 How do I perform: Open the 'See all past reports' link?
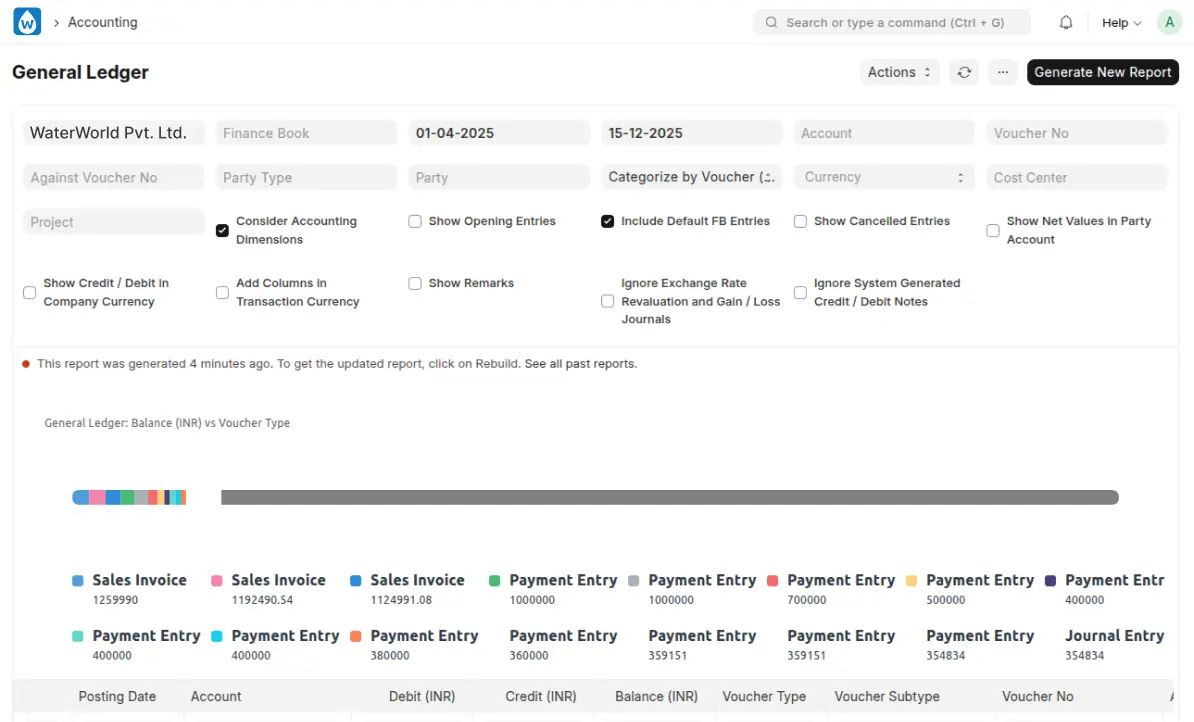(x=580, y=364)
